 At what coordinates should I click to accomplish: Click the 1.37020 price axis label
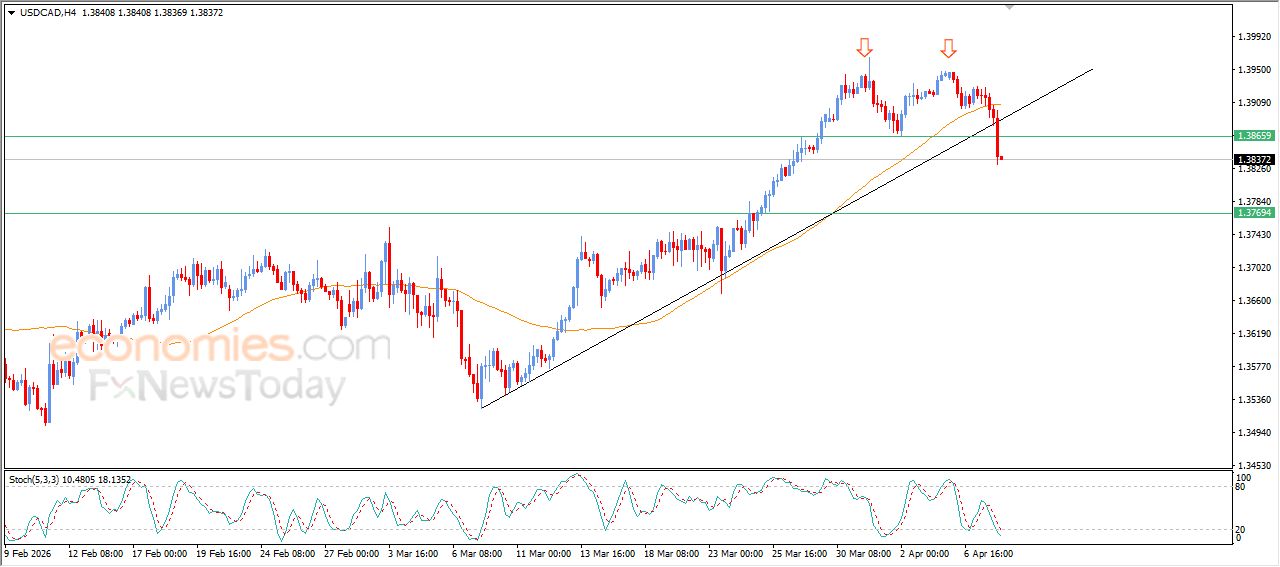(1254, 268)
